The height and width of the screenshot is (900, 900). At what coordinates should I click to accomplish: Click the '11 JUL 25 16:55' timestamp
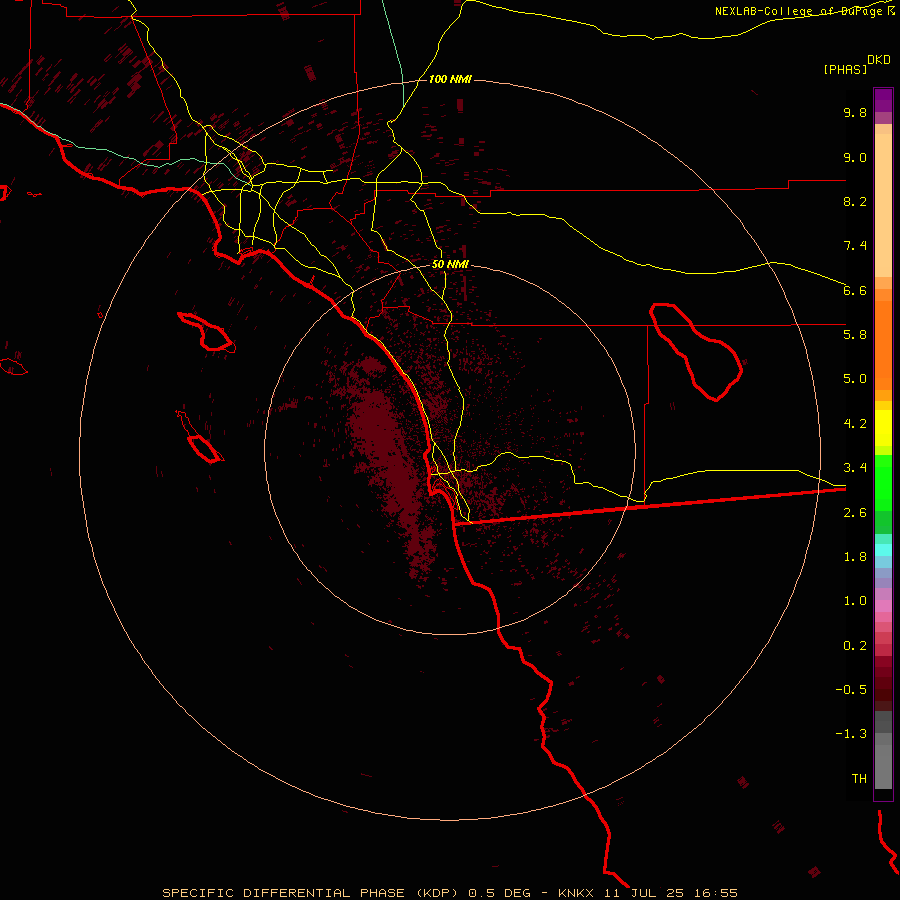pyautogui.click(x=670, y=893)
